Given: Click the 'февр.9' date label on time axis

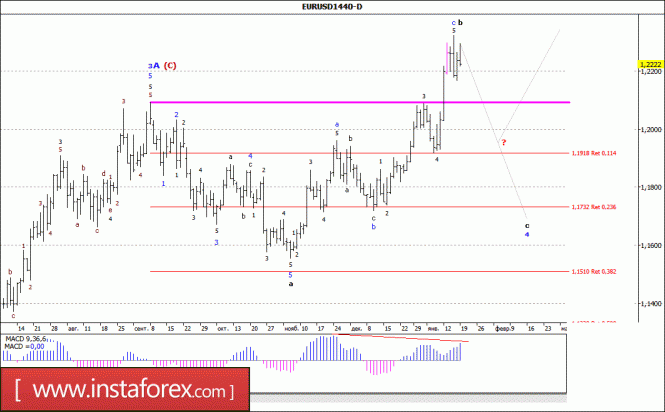Looking at the screenshot, I should [505, 328].
